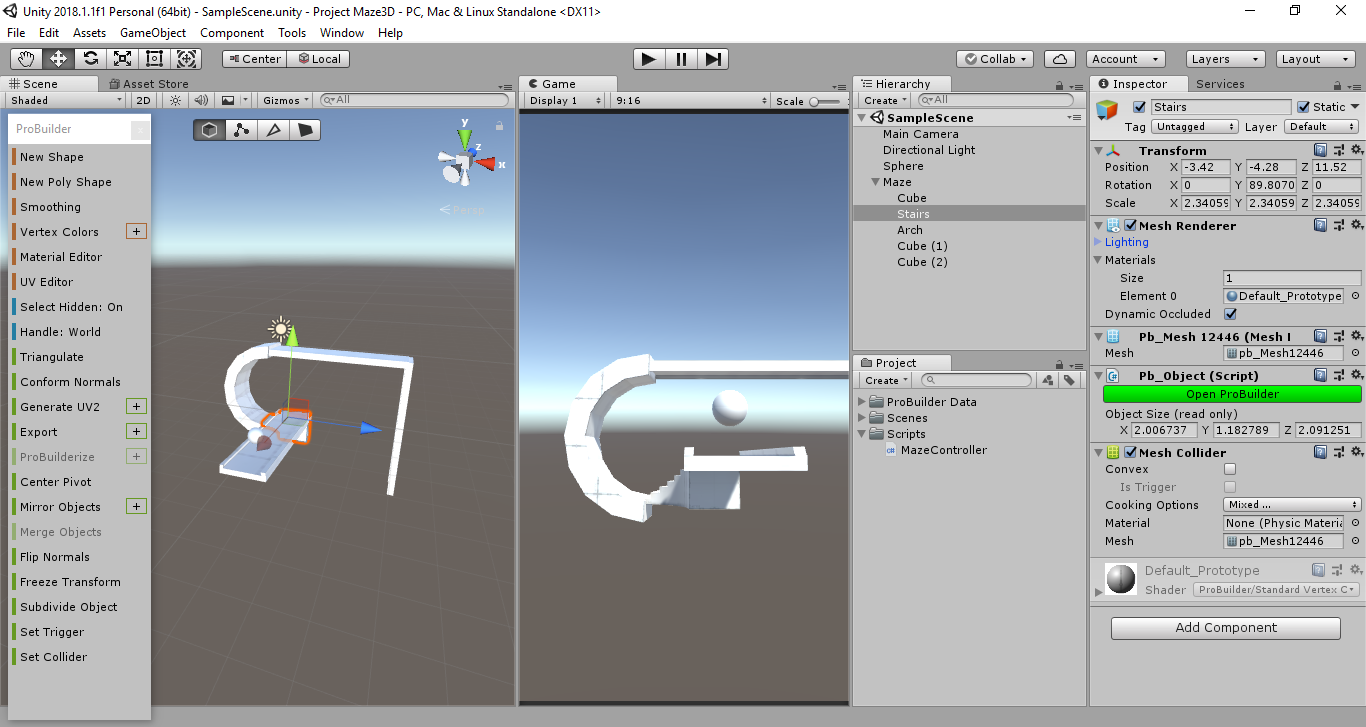Open the 9:16 aspect ratio dropdown
Screen dimensions: 1366x727
[691, 100]
